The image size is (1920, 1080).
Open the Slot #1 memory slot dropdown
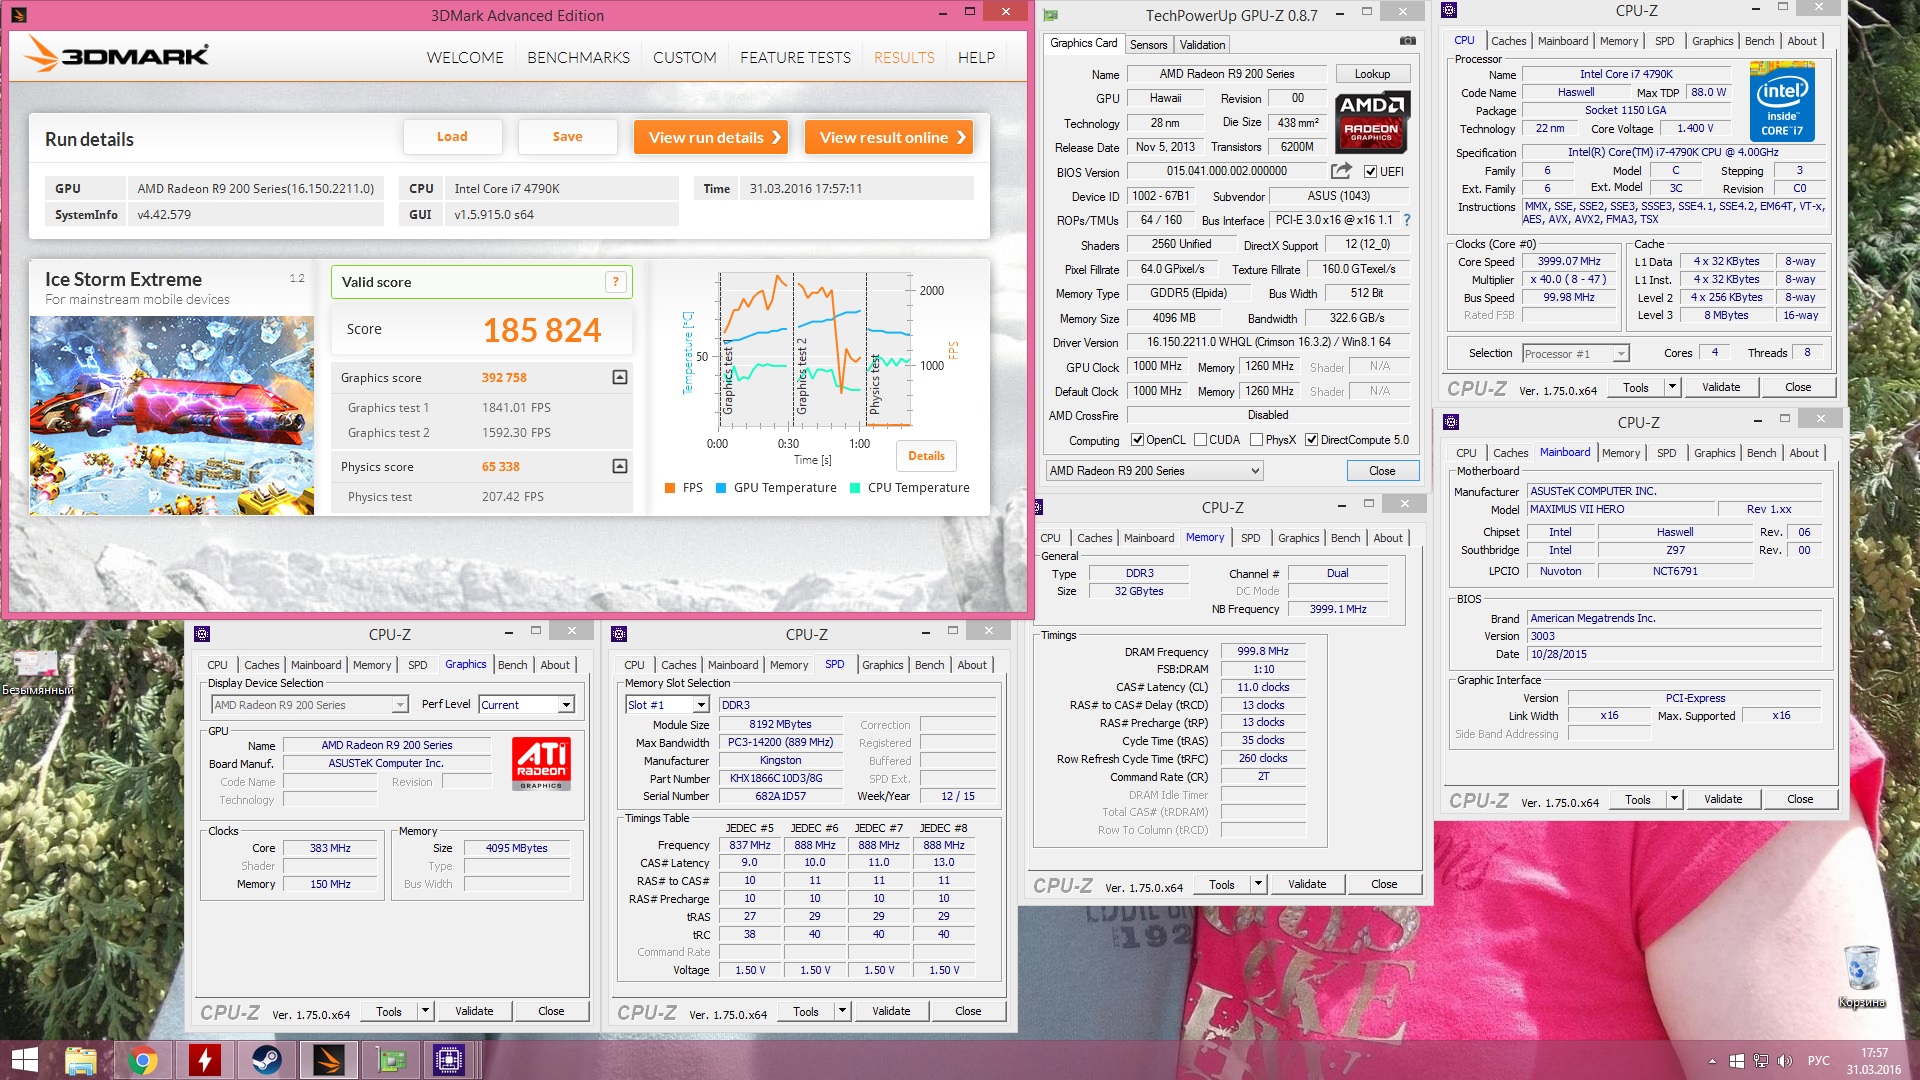[x=667, y=705]
